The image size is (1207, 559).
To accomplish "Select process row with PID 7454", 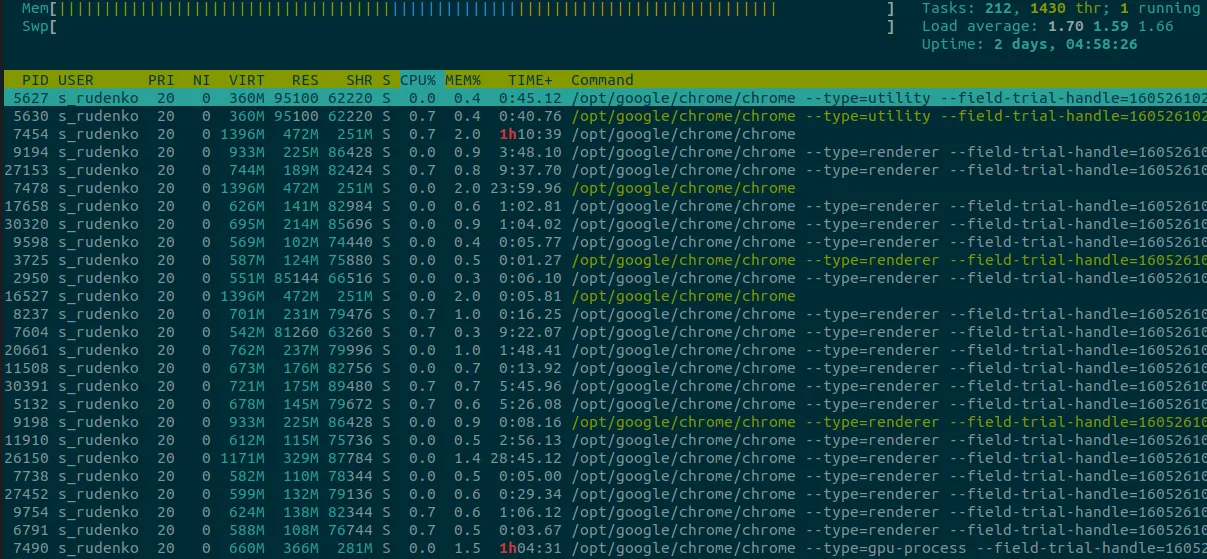I will tap(603, 134).
